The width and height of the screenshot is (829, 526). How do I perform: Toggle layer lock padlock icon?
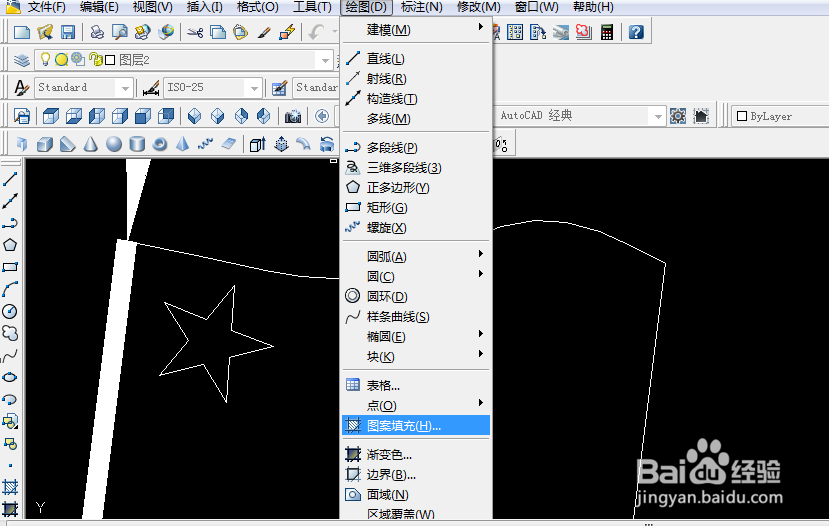(96, 59)
